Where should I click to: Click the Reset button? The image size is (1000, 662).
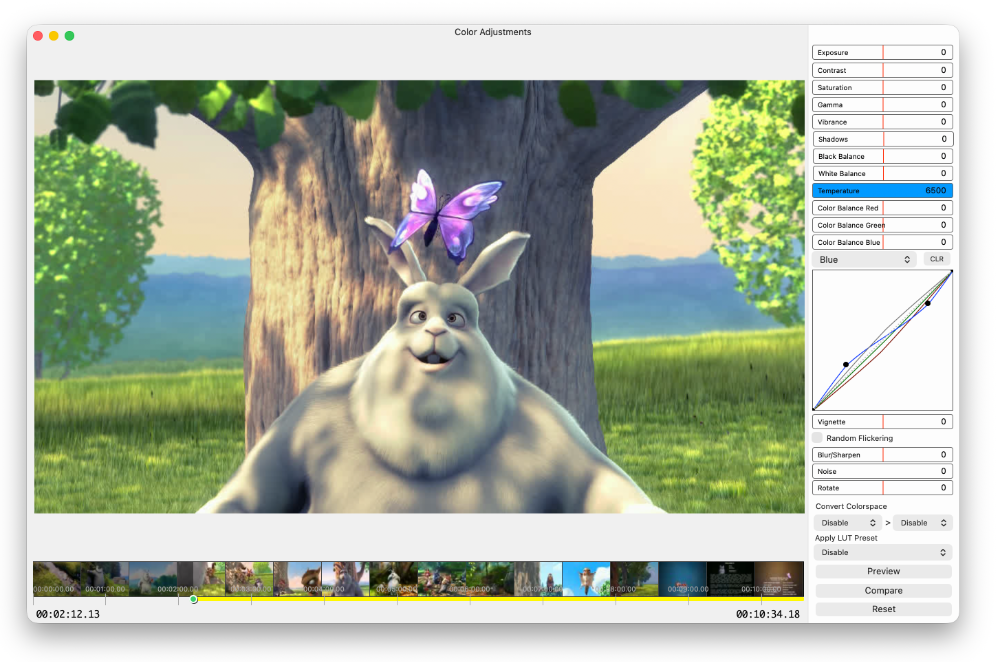(883, 609)
